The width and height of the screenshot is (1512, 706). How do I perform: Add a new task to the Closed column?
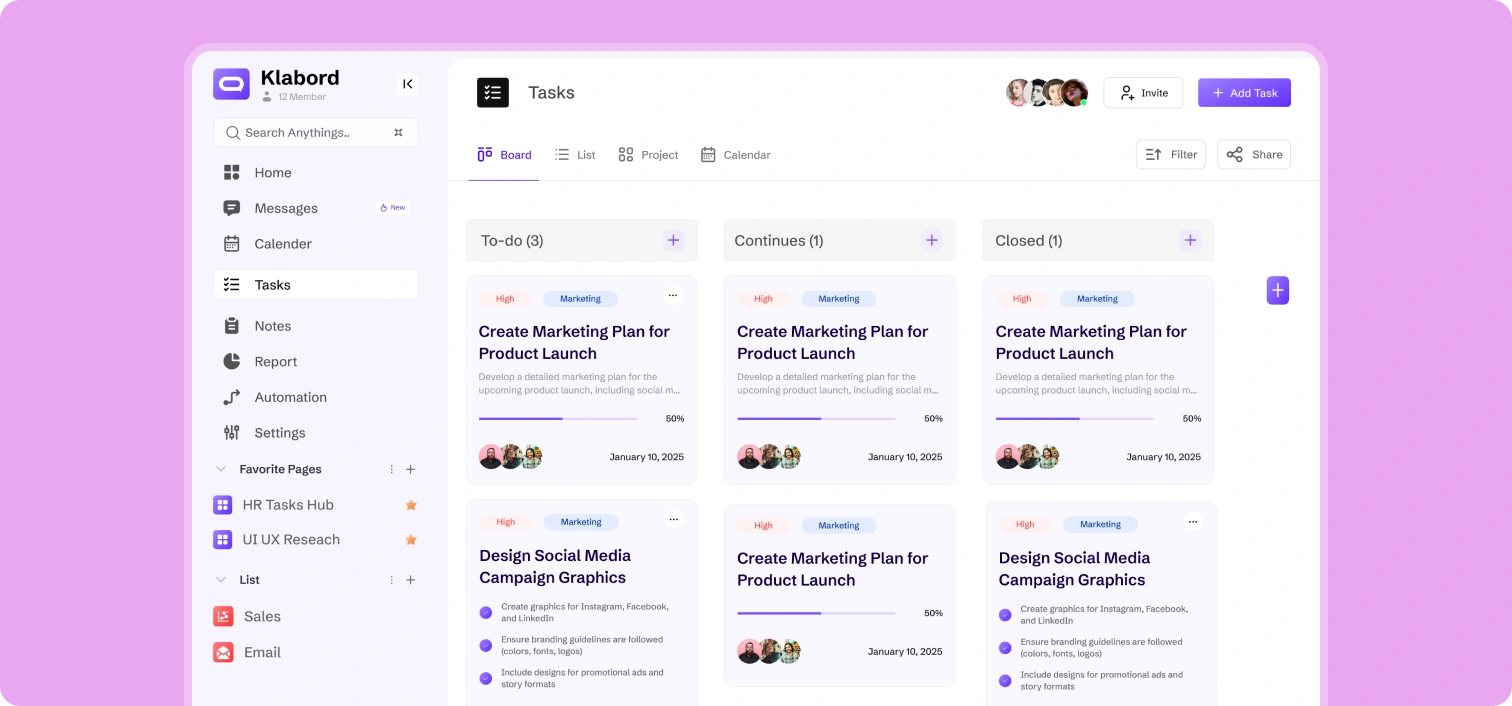pos(1190,240)
